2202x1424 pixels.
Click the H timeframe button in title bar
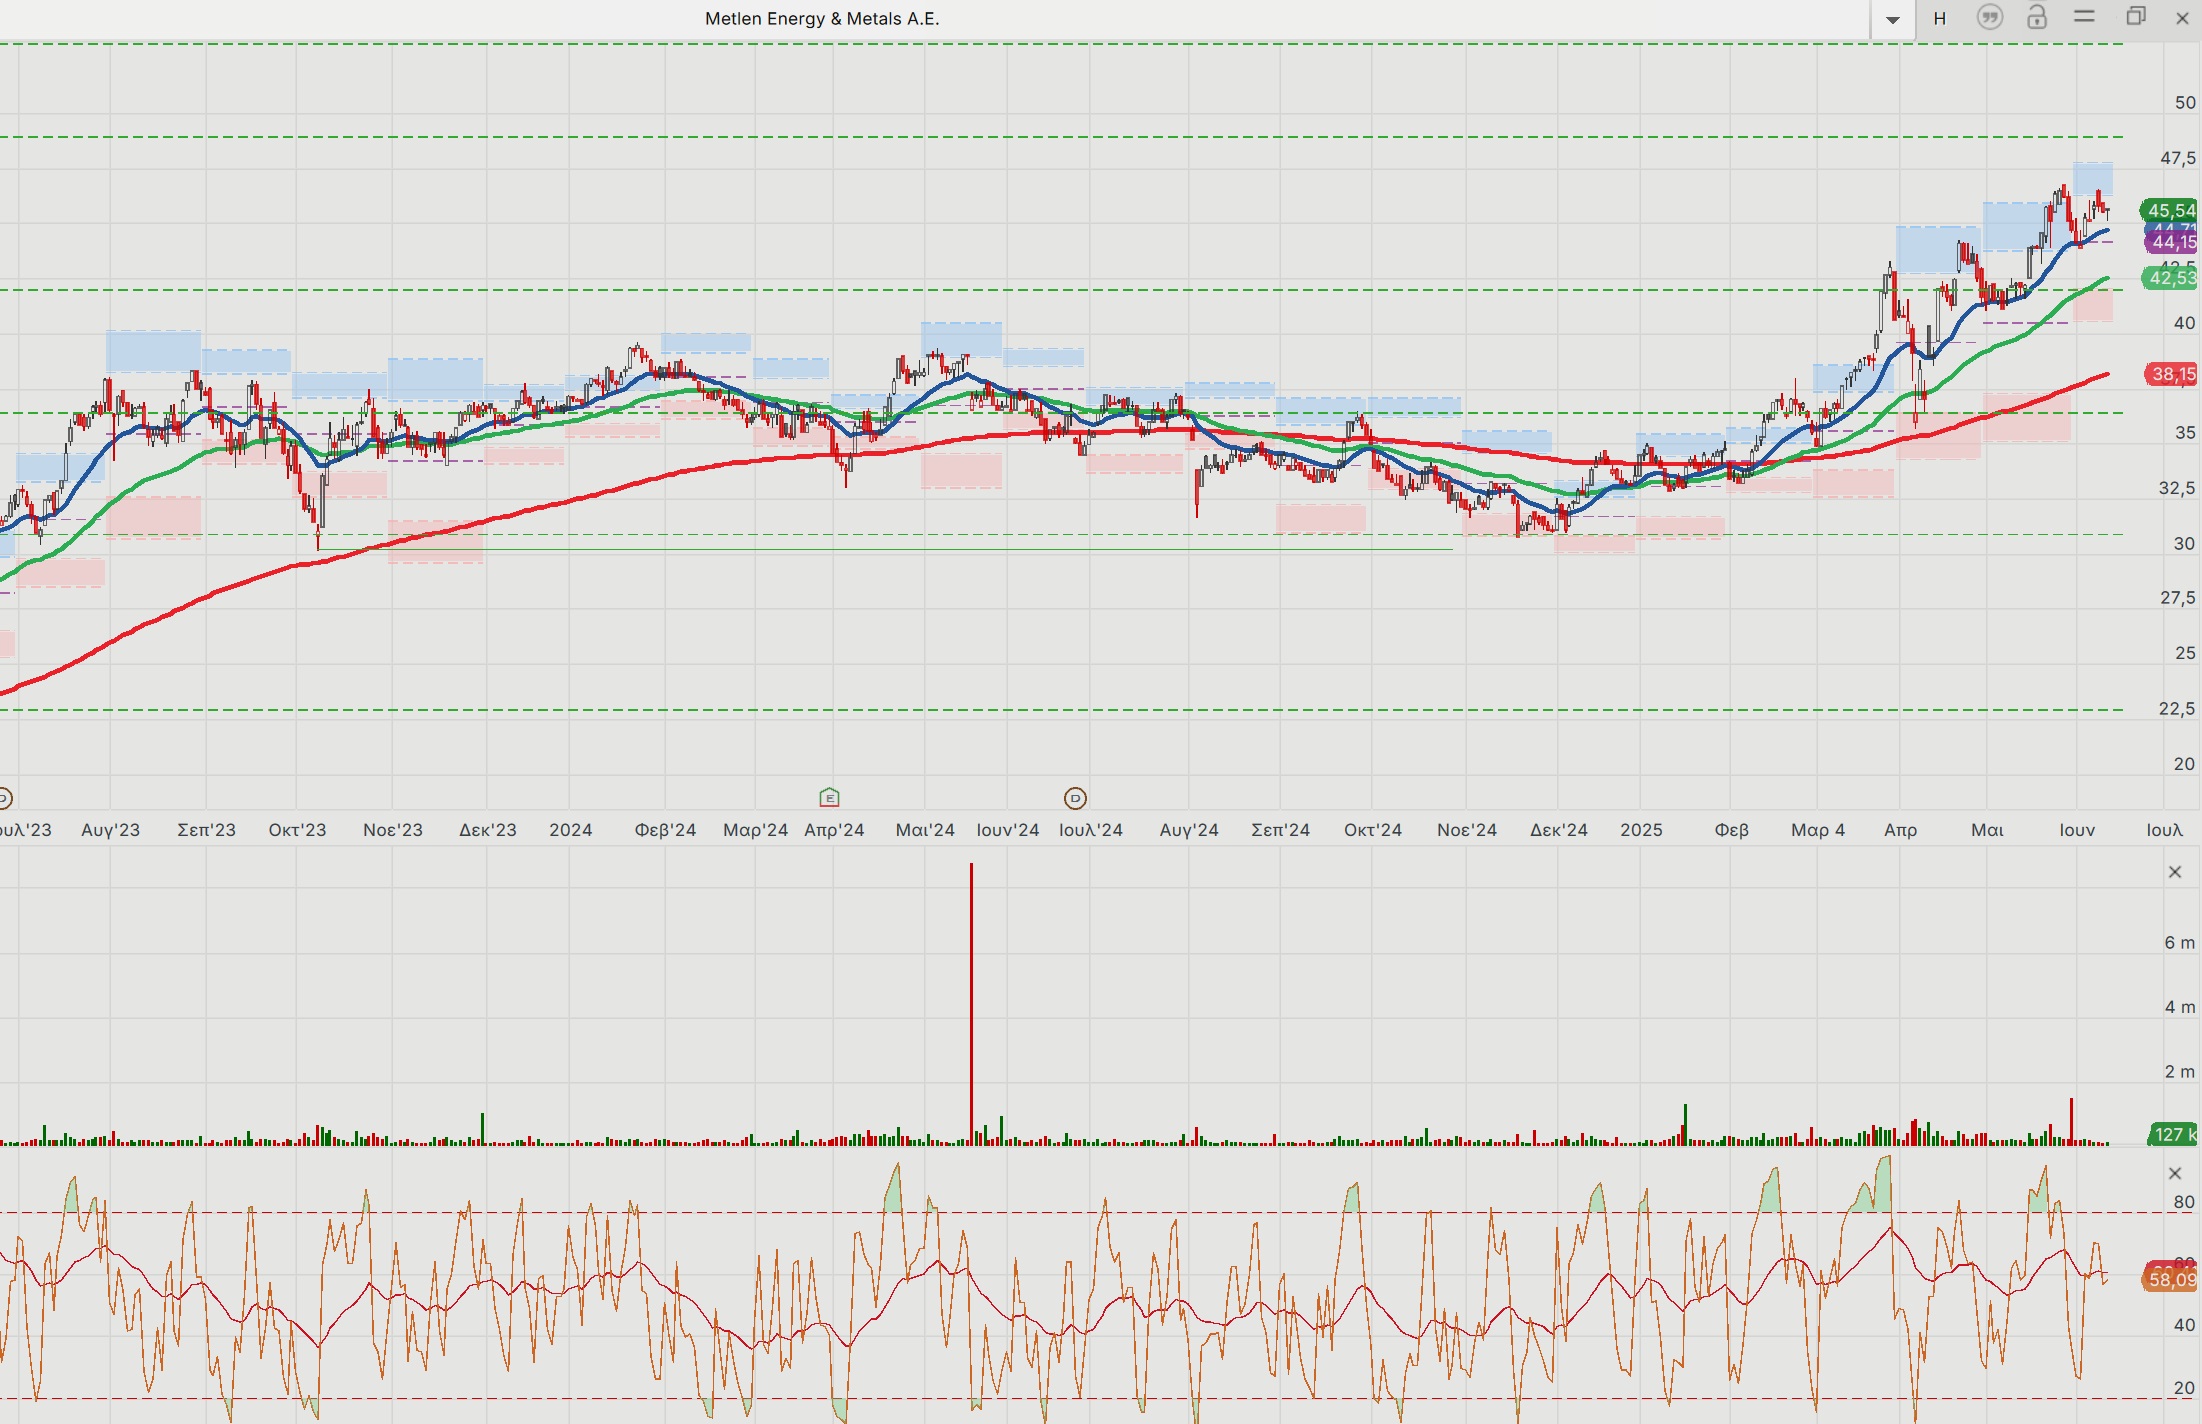(1939, 18)
